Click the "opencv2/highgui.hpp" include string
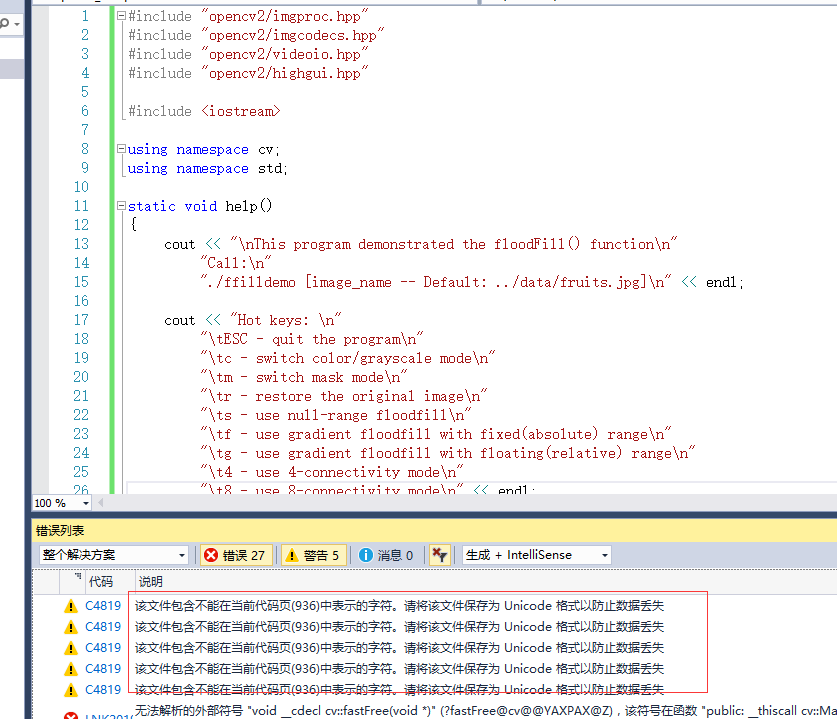 285,73
